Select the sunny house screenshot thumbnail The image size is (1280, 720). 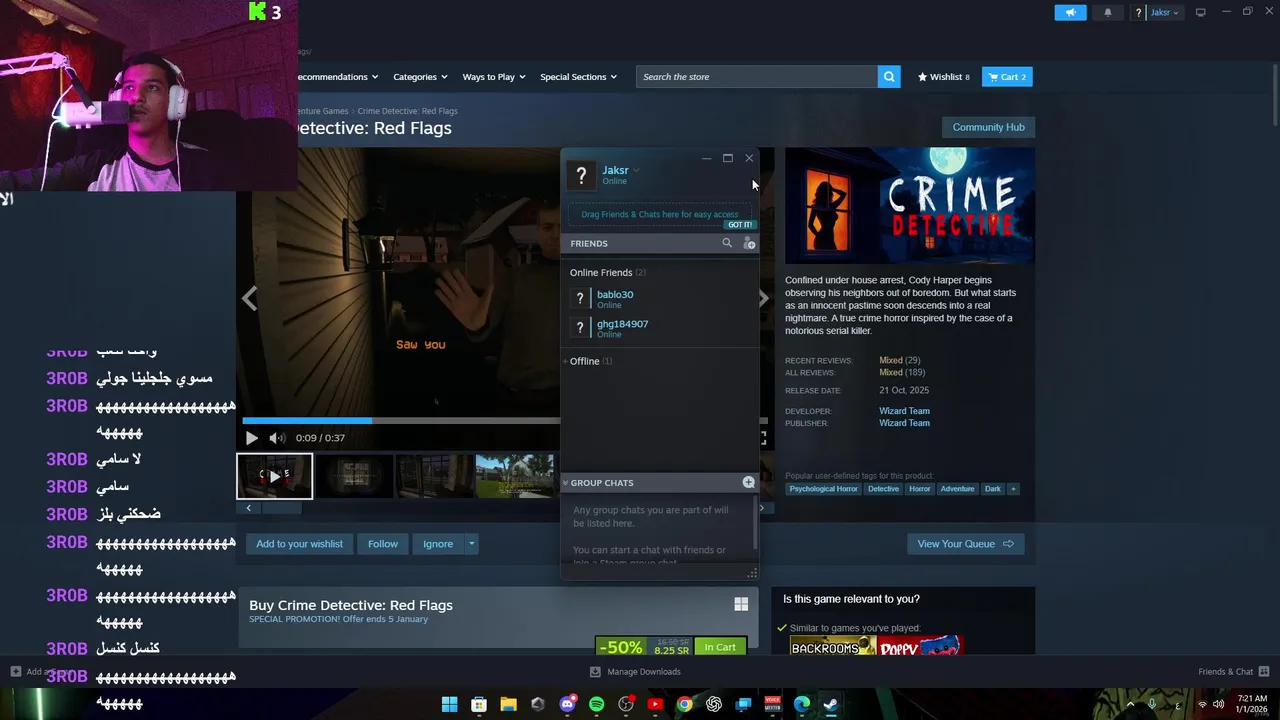tap(514, 476)
